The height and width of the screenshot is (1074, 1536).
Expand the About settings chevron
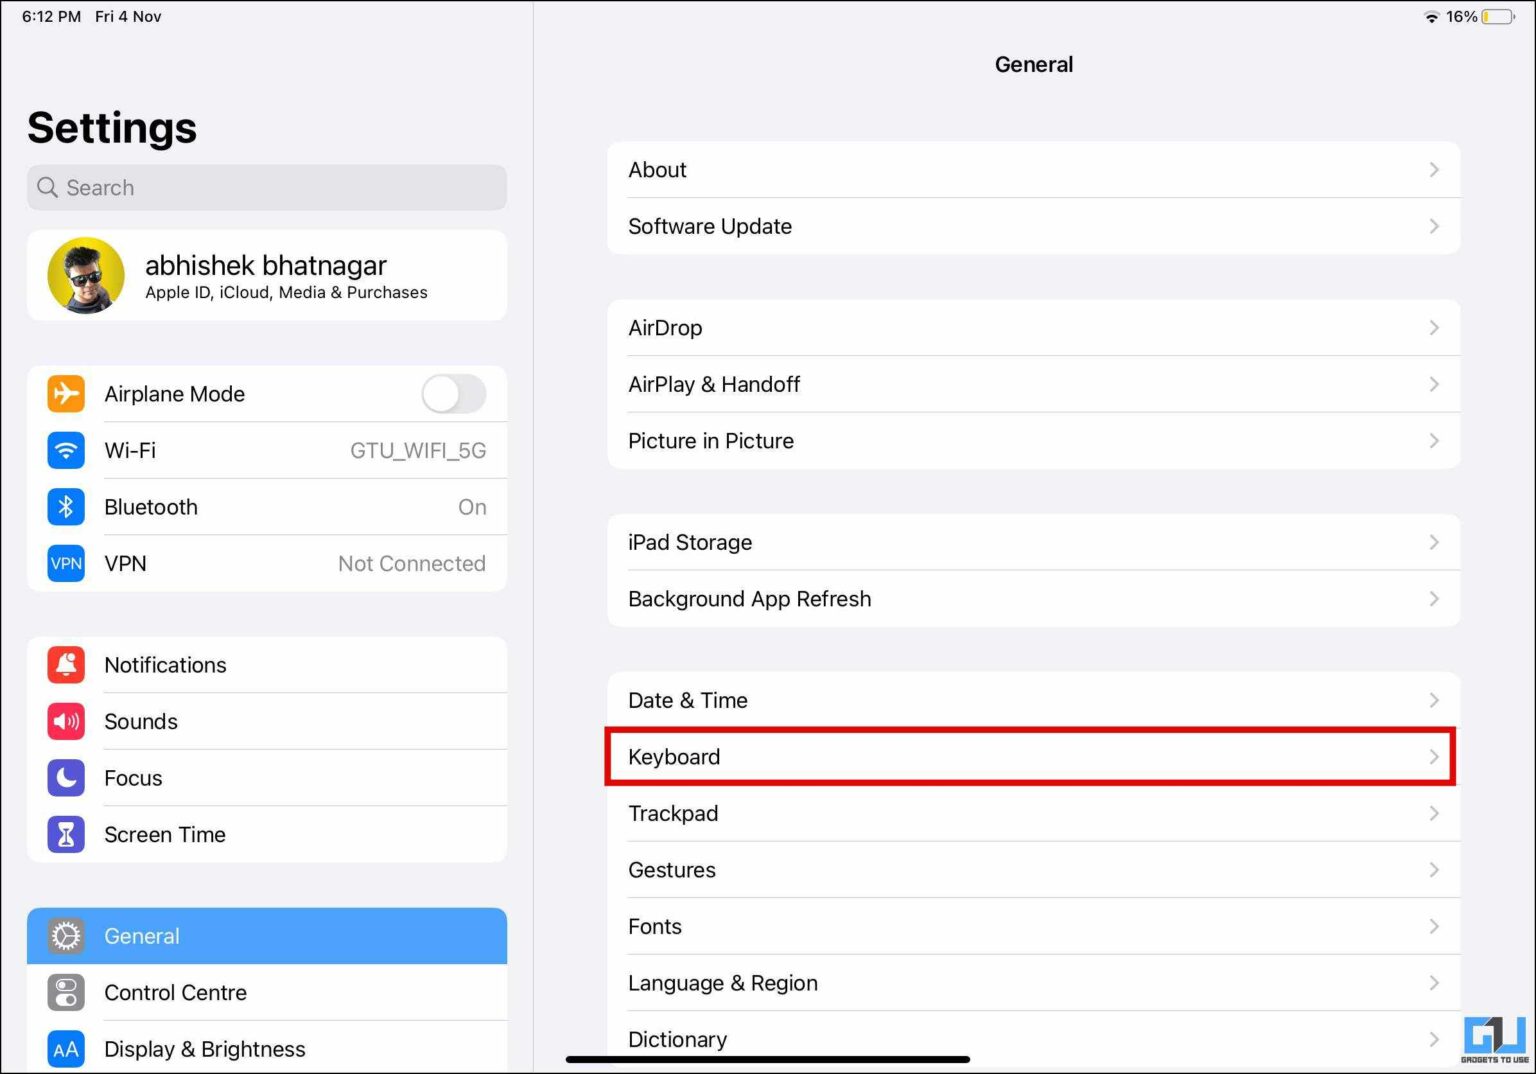(x=1434, y=169)
